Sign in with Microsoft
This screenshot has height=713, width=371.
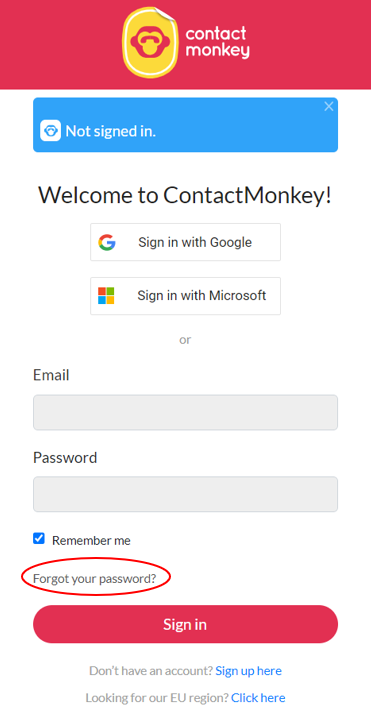tap(186, 296)
